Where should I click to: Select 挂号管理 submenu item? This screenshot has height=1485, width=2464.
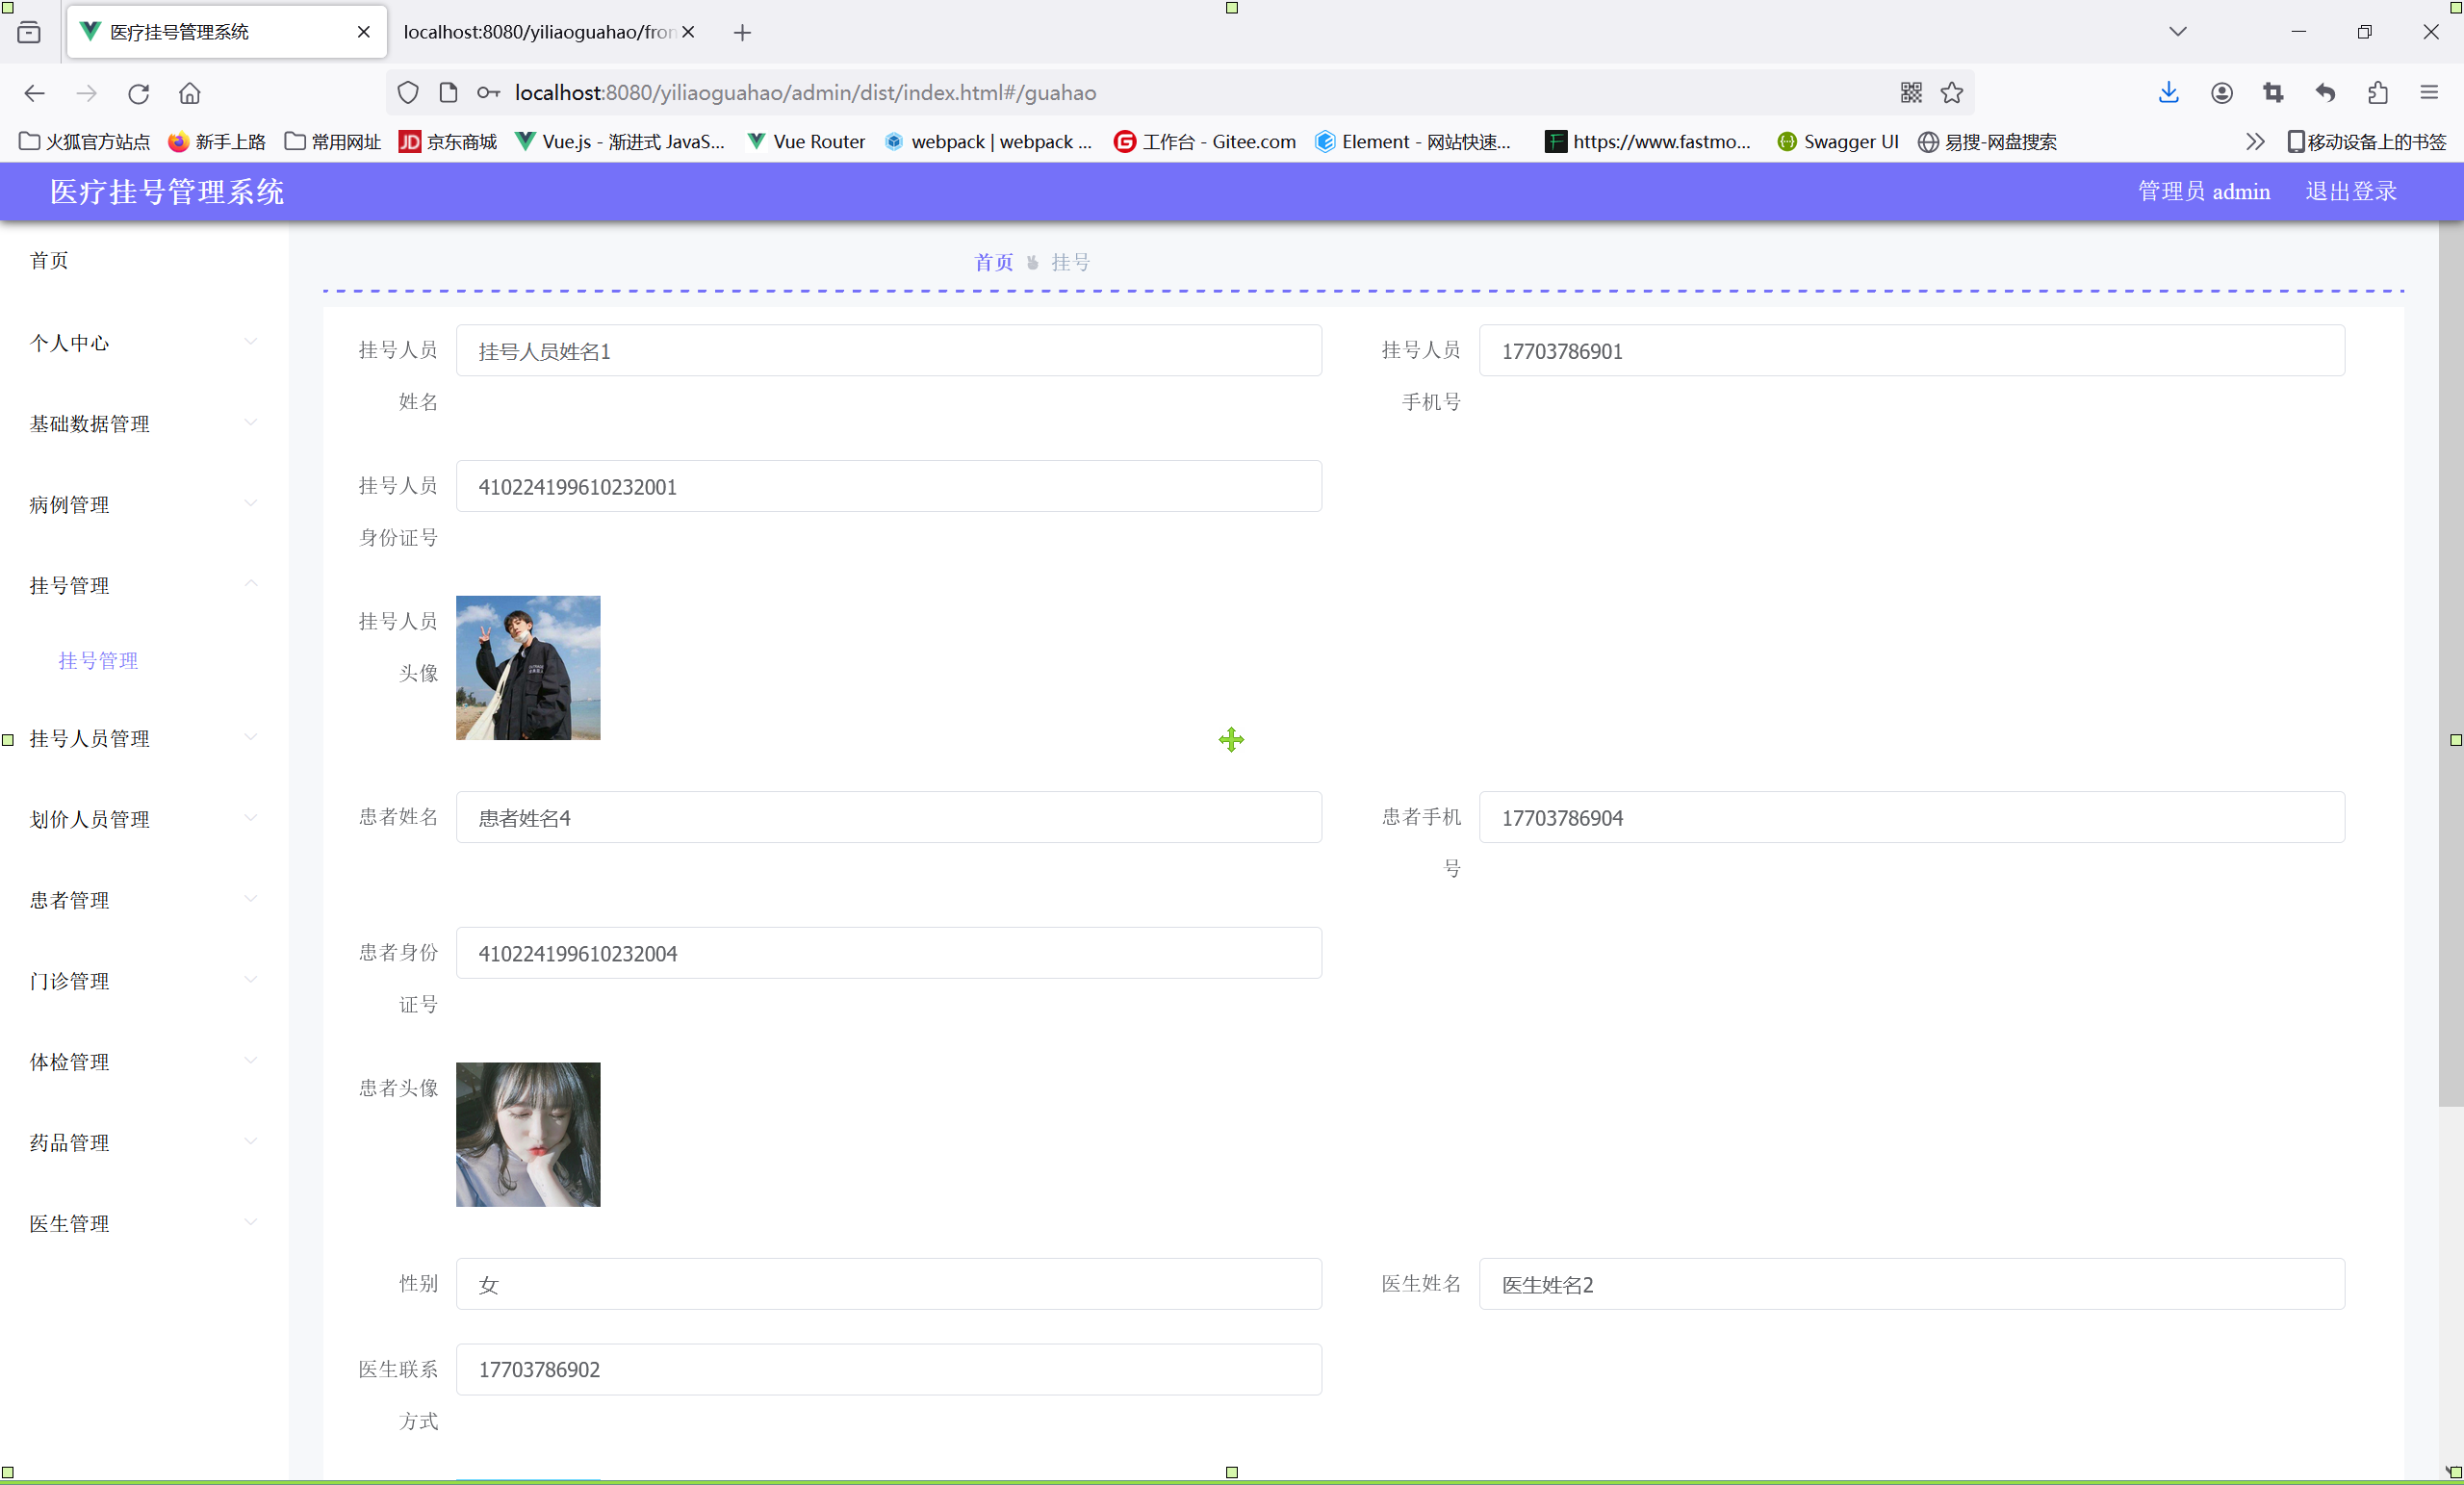(x=98, y=660)
